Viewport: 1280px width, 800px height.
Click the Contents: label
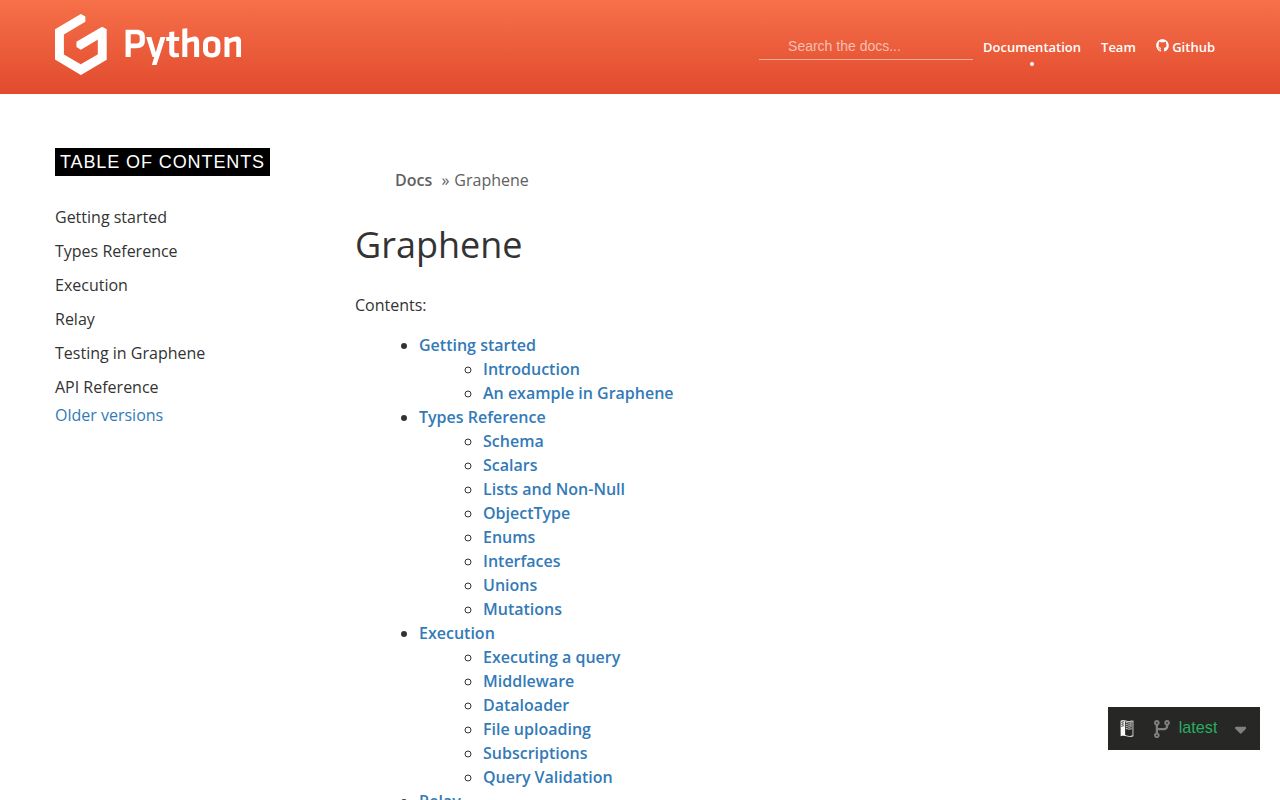pyautogui.click(x=391, y=305)
